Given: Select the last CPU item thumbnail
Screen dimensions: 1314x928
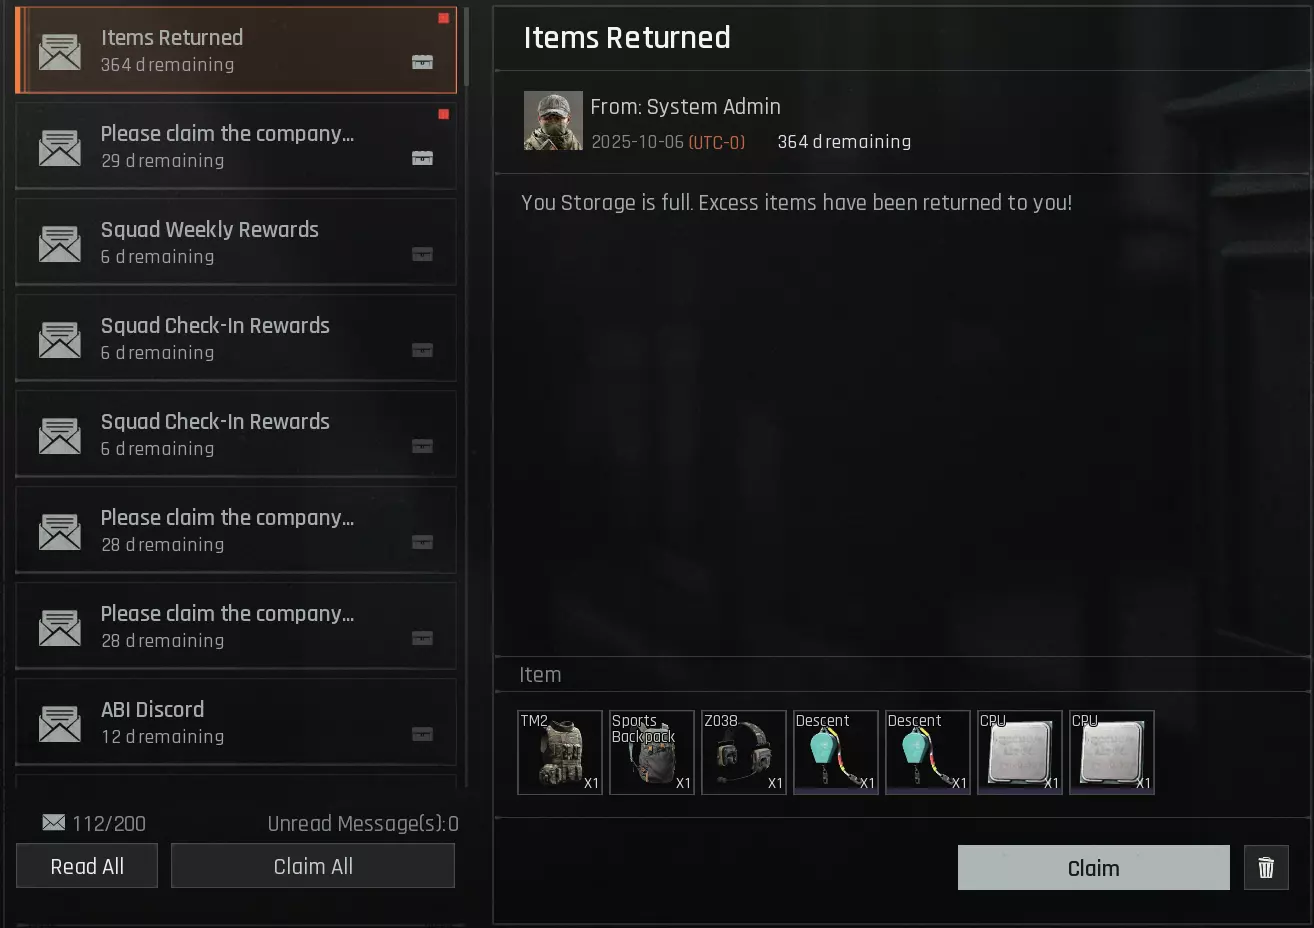Looking at the screenshot, I should click(x=1112, y=752).
